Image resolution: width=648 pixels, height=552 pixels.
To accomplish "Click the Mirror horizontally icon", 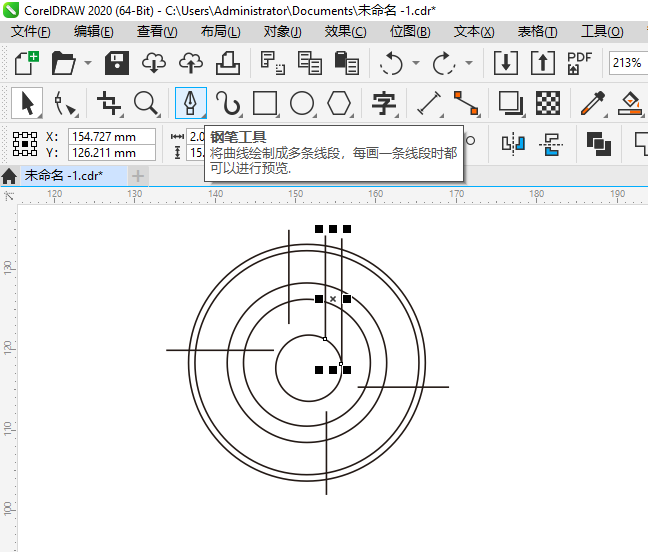I will coord(513,144).
